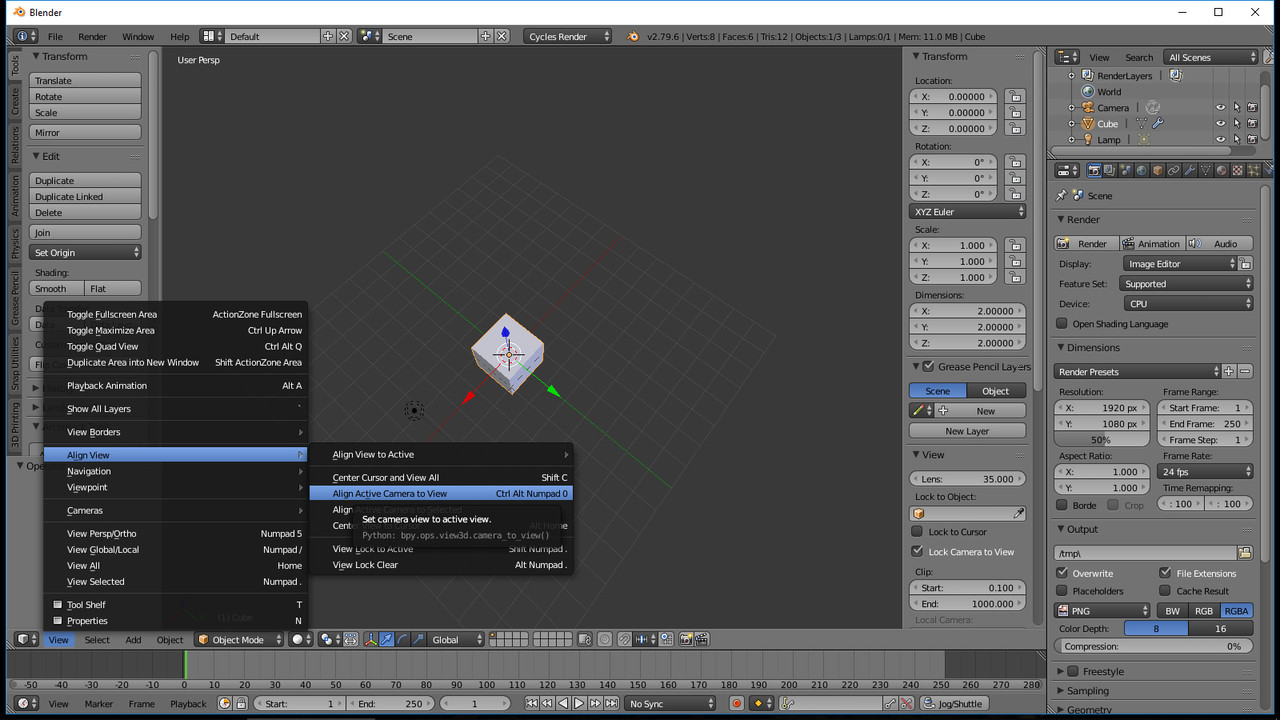Lock the X location property padlock
The width and height of the screenshot is (1280, 720).
coord(1014,97)
